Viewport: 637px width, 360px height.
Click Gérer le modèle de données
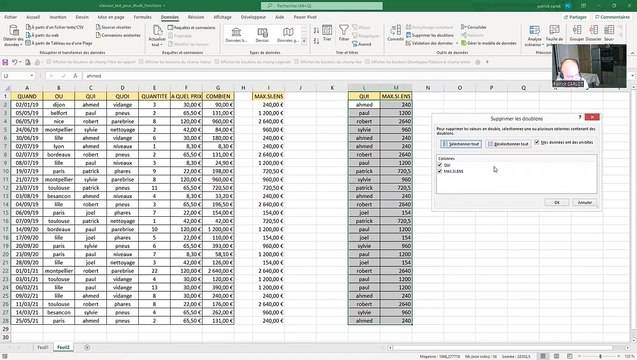coord(489,43)
